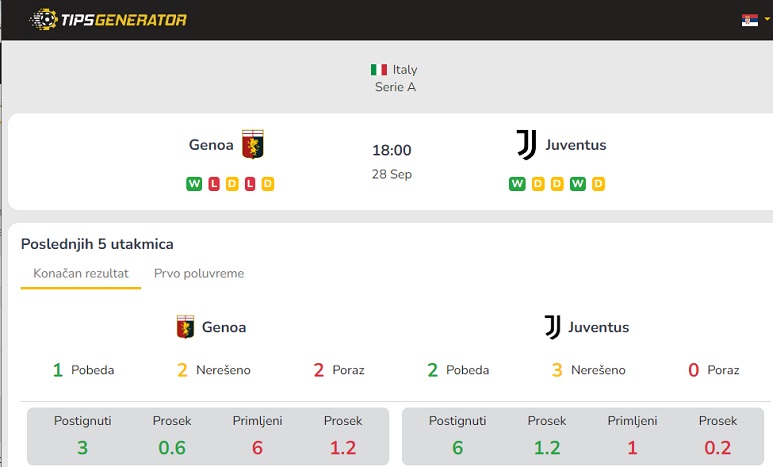Open the Serie A league link
Viewport: 773px width, 467px height.
[395, 87]
